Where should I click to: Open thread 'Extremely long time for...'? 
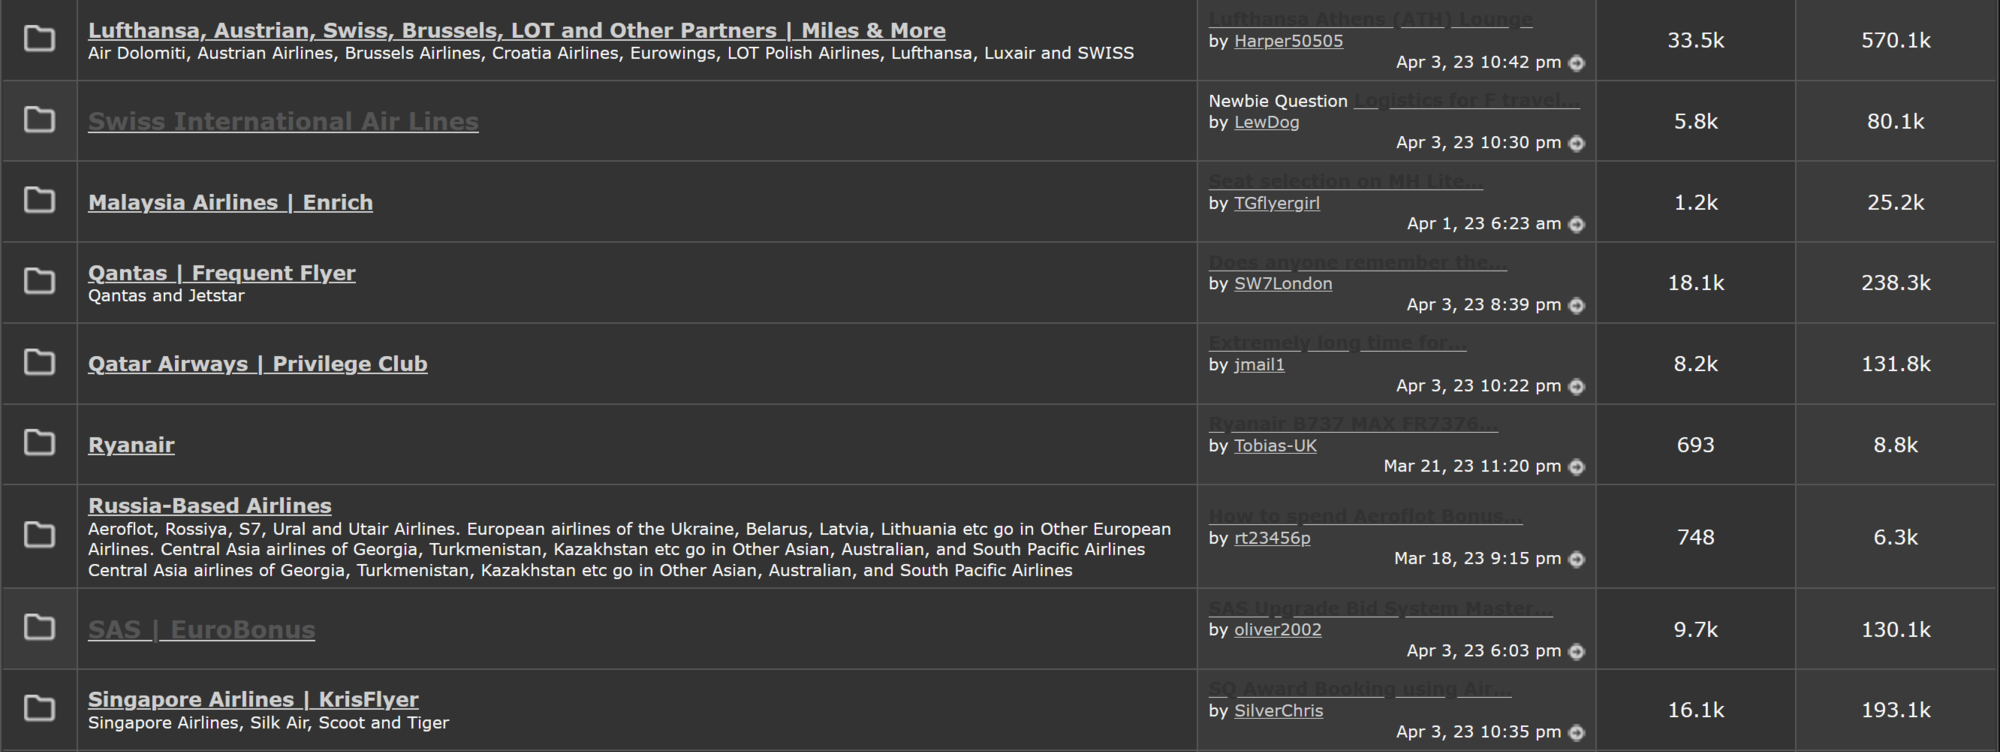pyautogui.click(x=1337, y=343)
